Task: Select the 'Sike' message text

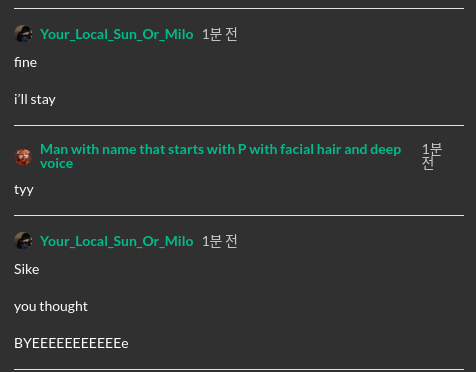Action: click(27, 269)
